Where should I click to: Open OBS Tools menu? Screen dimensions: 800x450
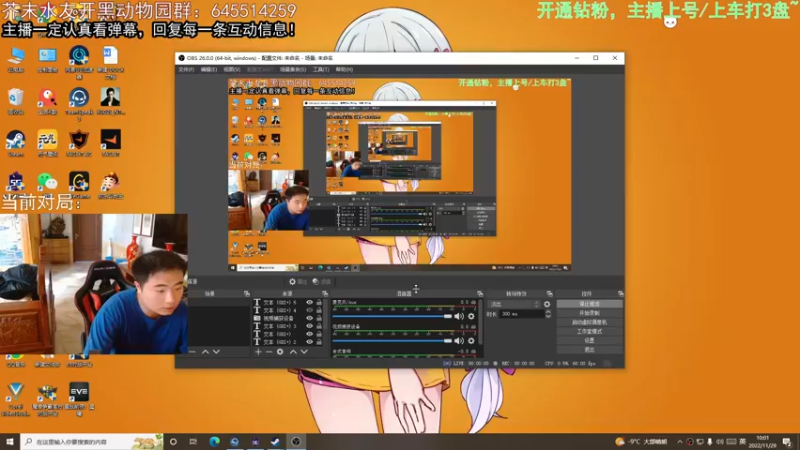click(321, 69)
